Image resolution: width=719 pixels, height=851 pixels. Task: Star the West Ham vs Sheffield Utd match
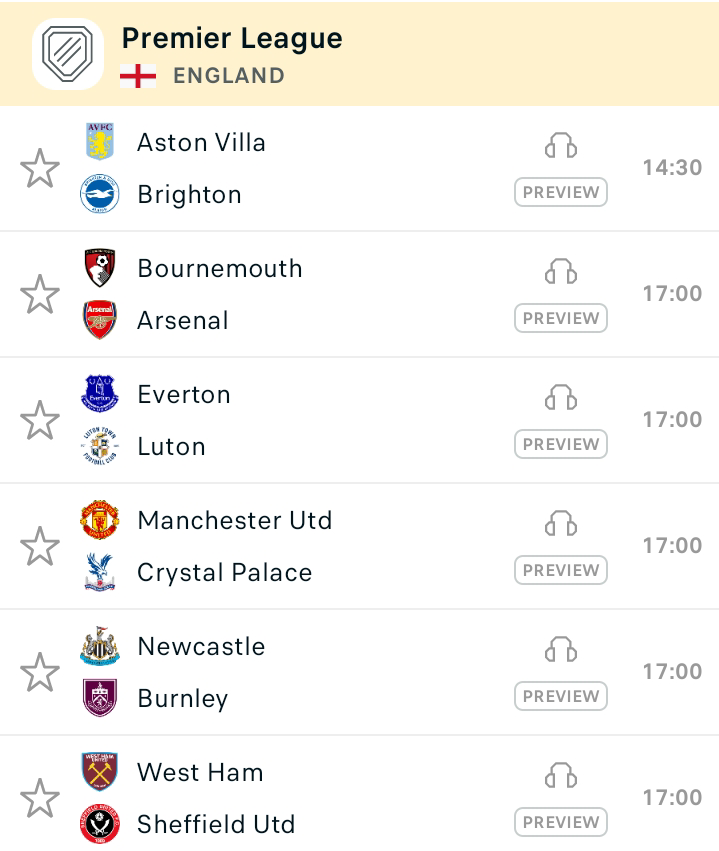40,798
